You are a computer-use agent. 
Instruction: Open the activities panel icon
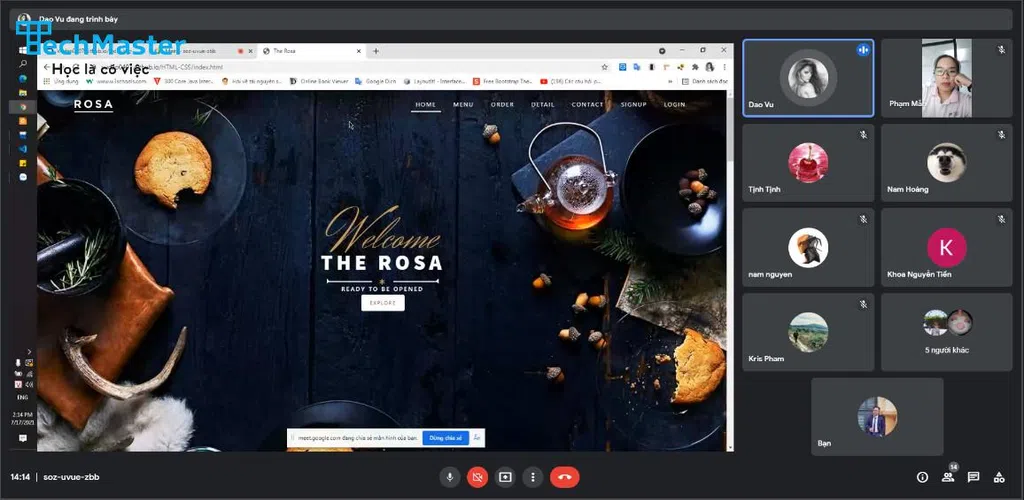coord(999,477)
